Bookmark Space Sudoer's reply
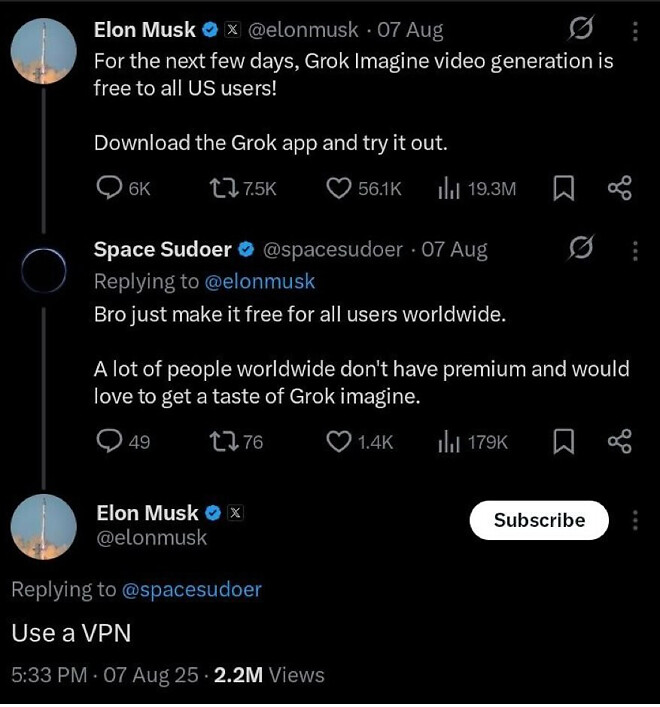The image size is (660, 707). (x=564, y=441)
